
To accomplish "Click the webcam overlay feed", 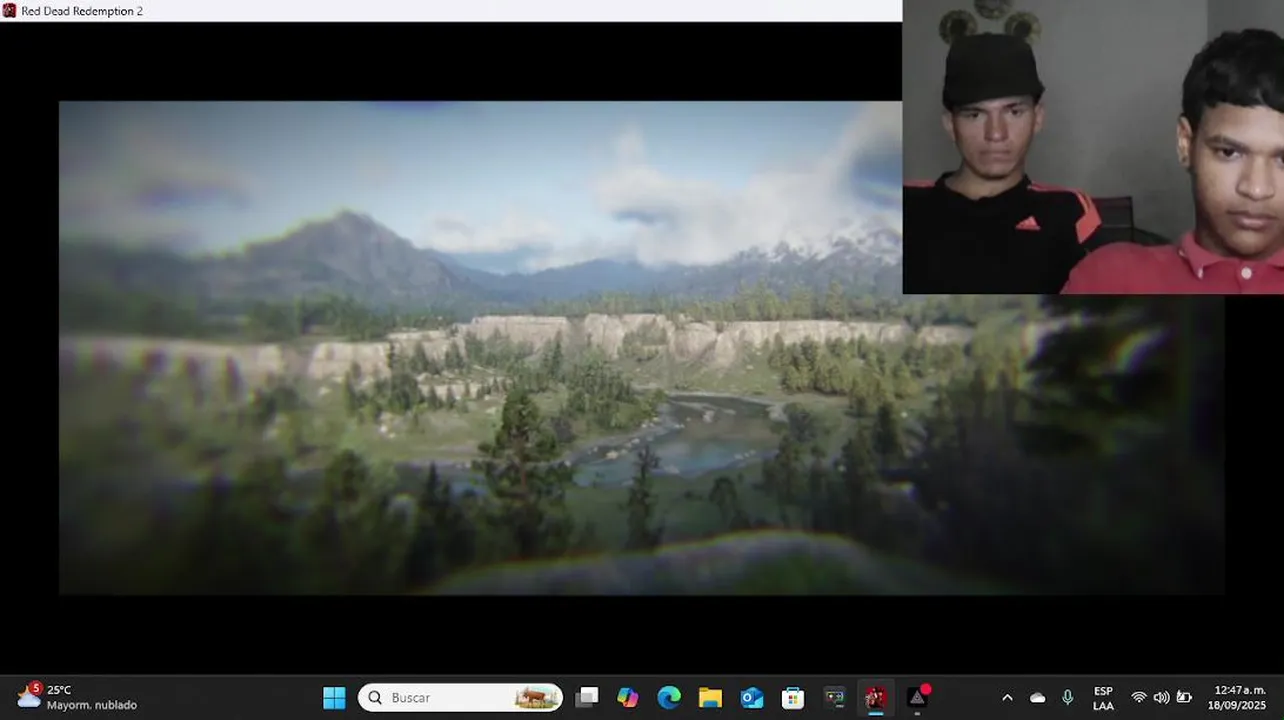I will [1093, 147].
